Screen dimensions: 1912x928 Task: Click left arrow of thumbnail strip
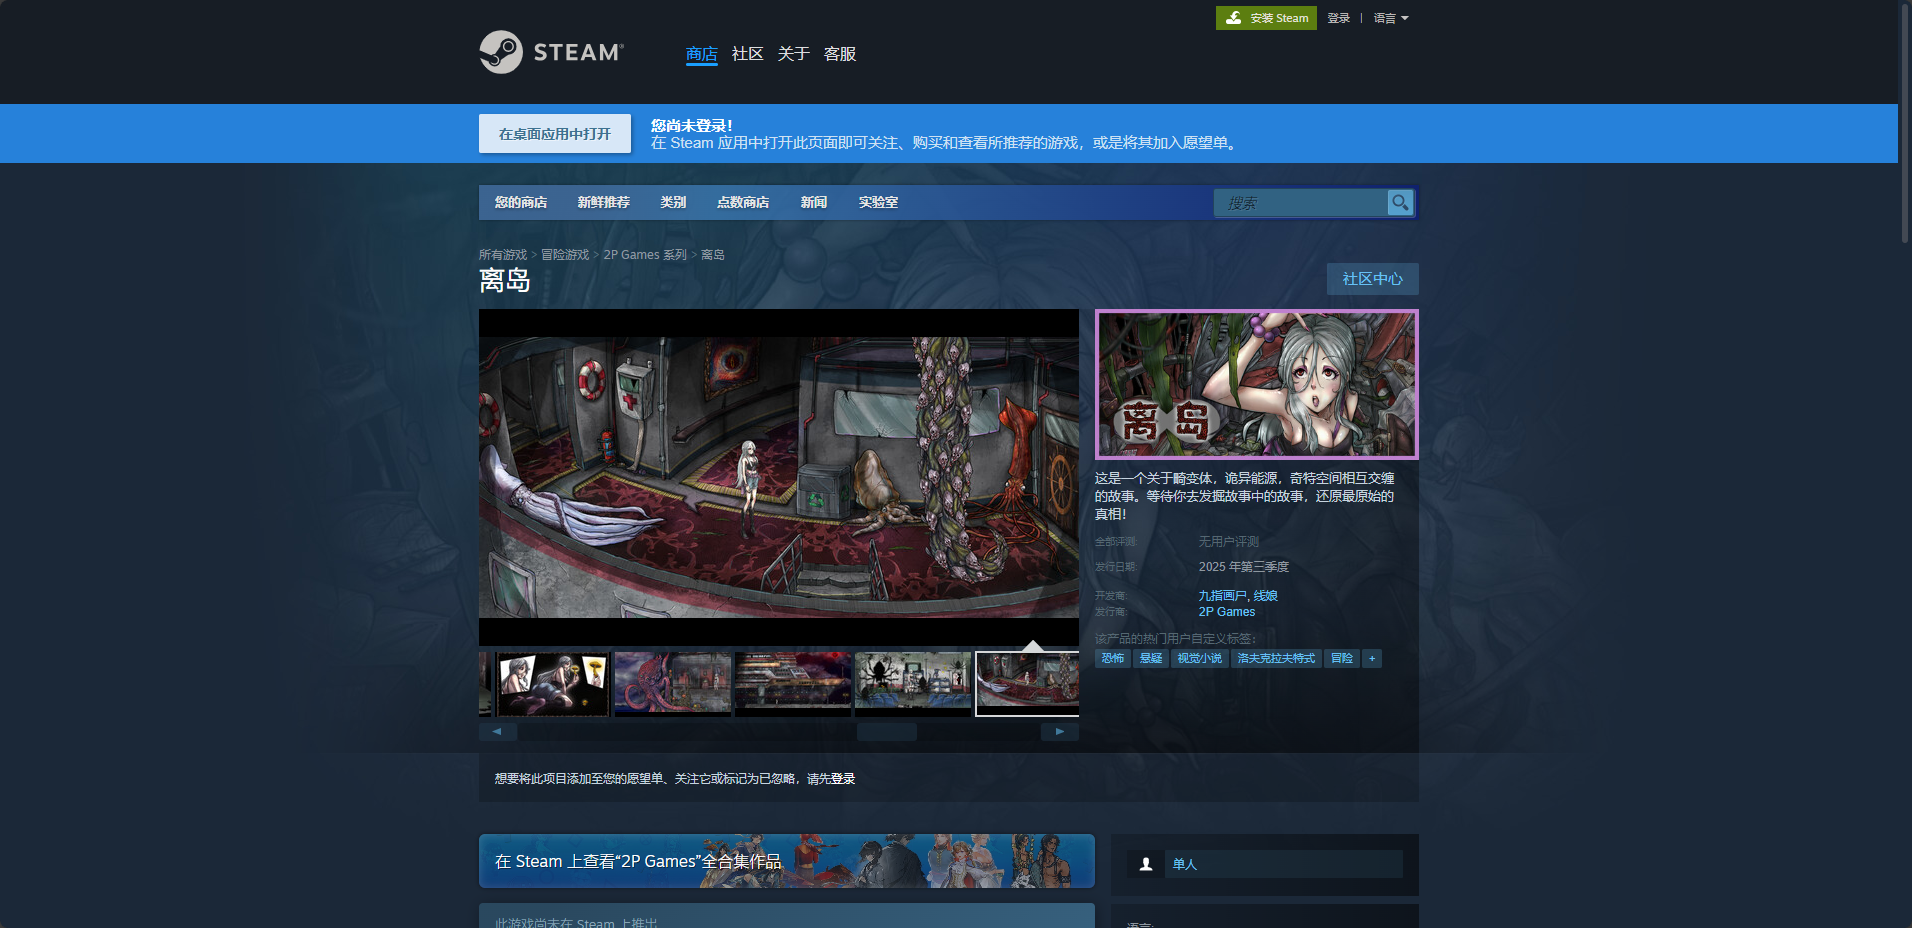pyautogui.click(x=498, y=732)
